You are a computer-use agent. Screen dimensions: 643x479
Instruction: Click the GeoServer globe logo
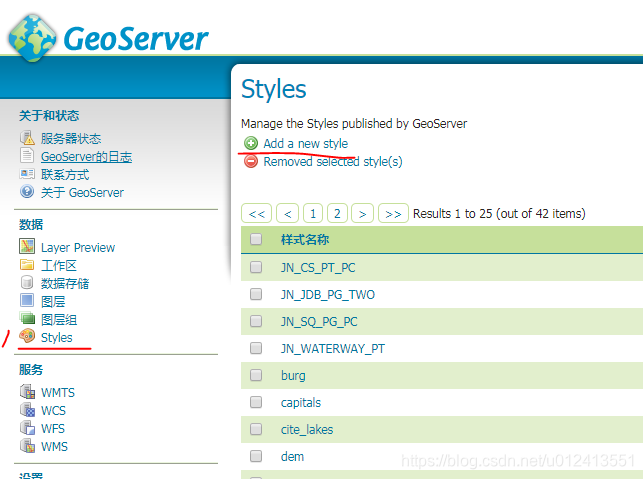tap(32, 39)
